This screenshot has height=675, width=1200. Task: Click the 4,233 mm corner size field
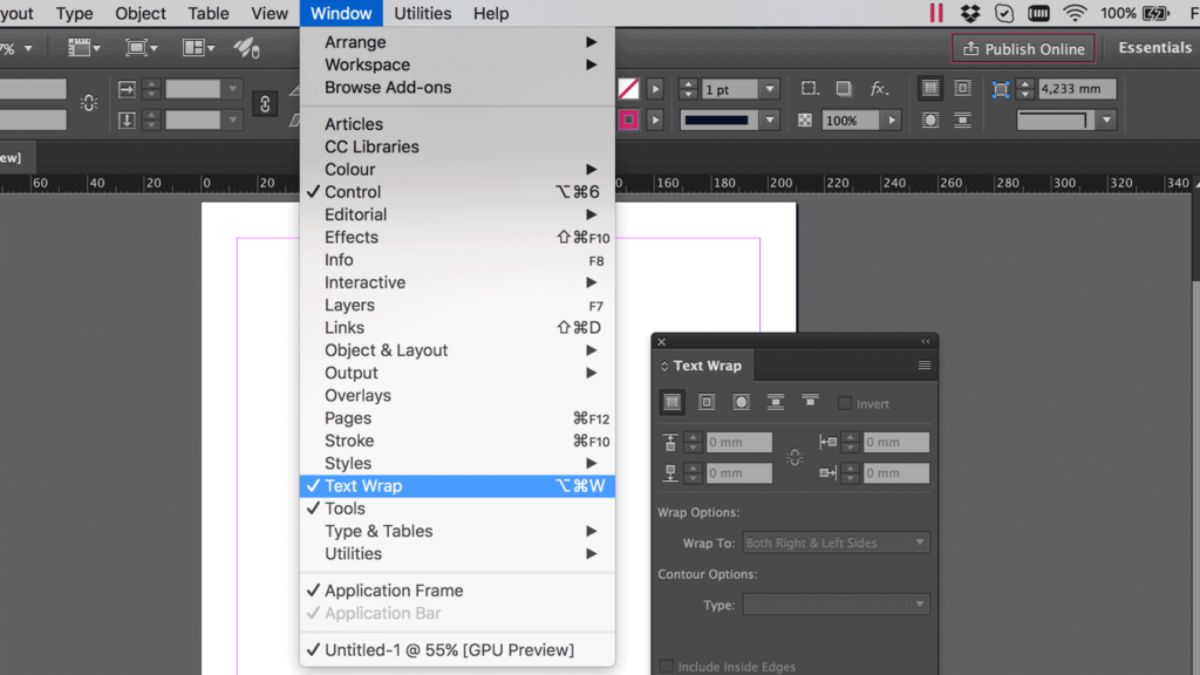(x=1076, y=89)
